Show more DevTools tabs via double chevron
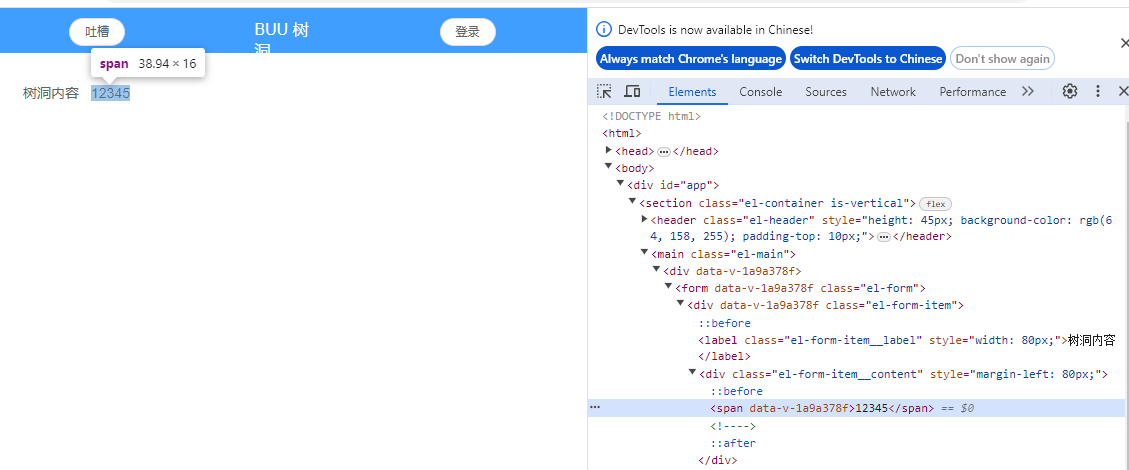The image size is (1129, 470). click(x=1027, y=91)
